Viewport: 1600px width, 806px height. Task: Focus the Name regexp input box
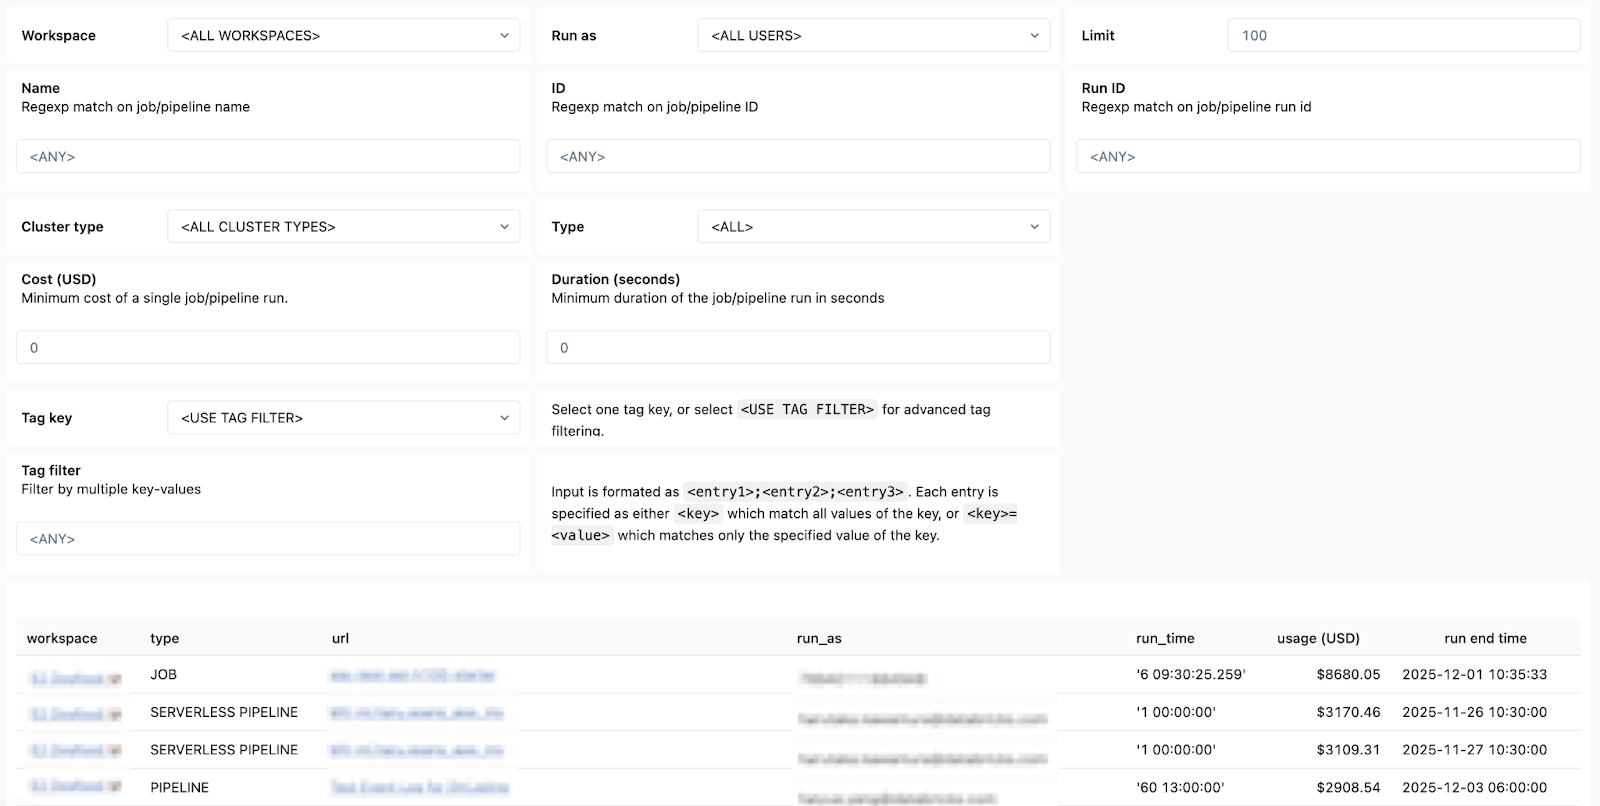[x=268, y=157]
